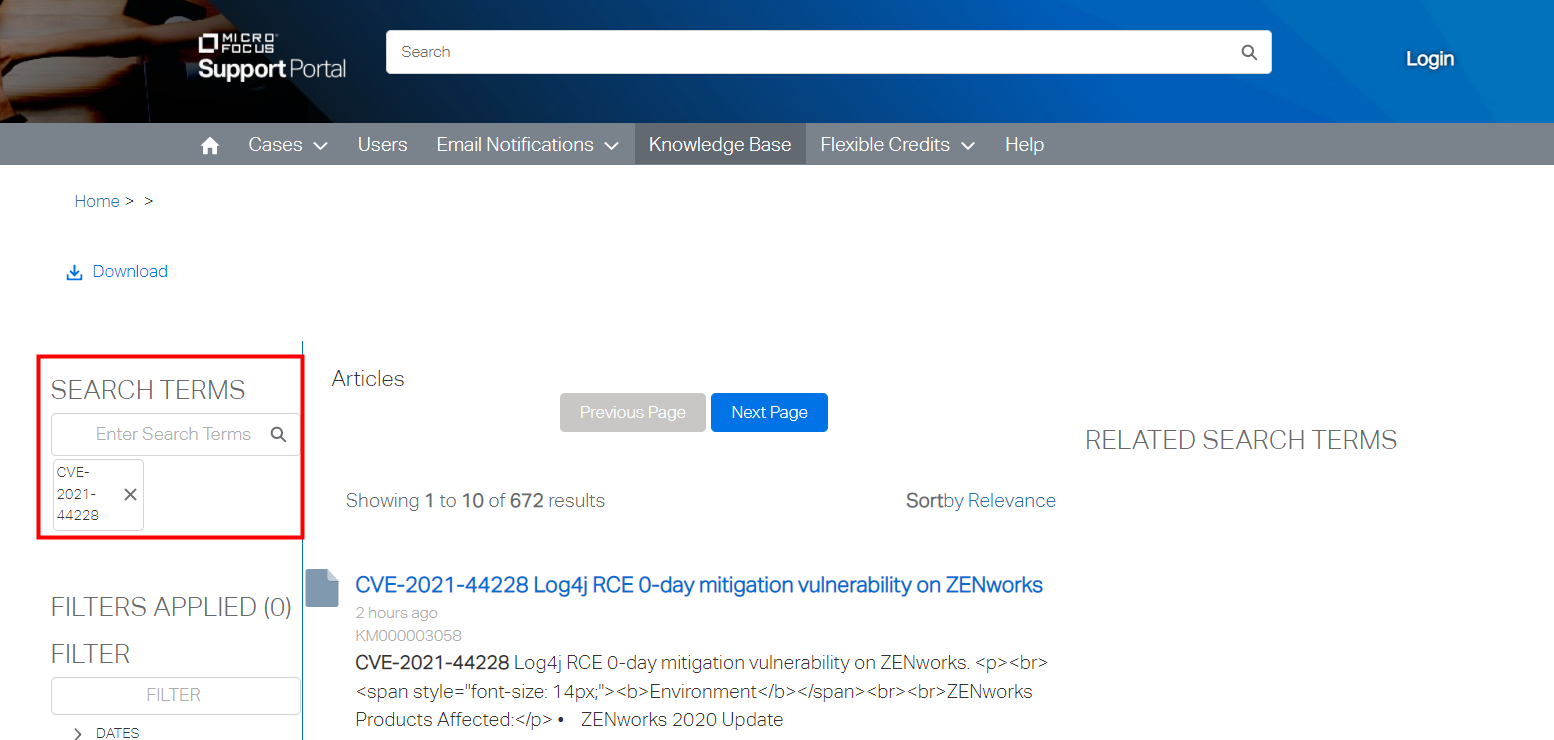Open the Users menu item
This screenshot has height=740, width=1554.
tap(382, 145)
